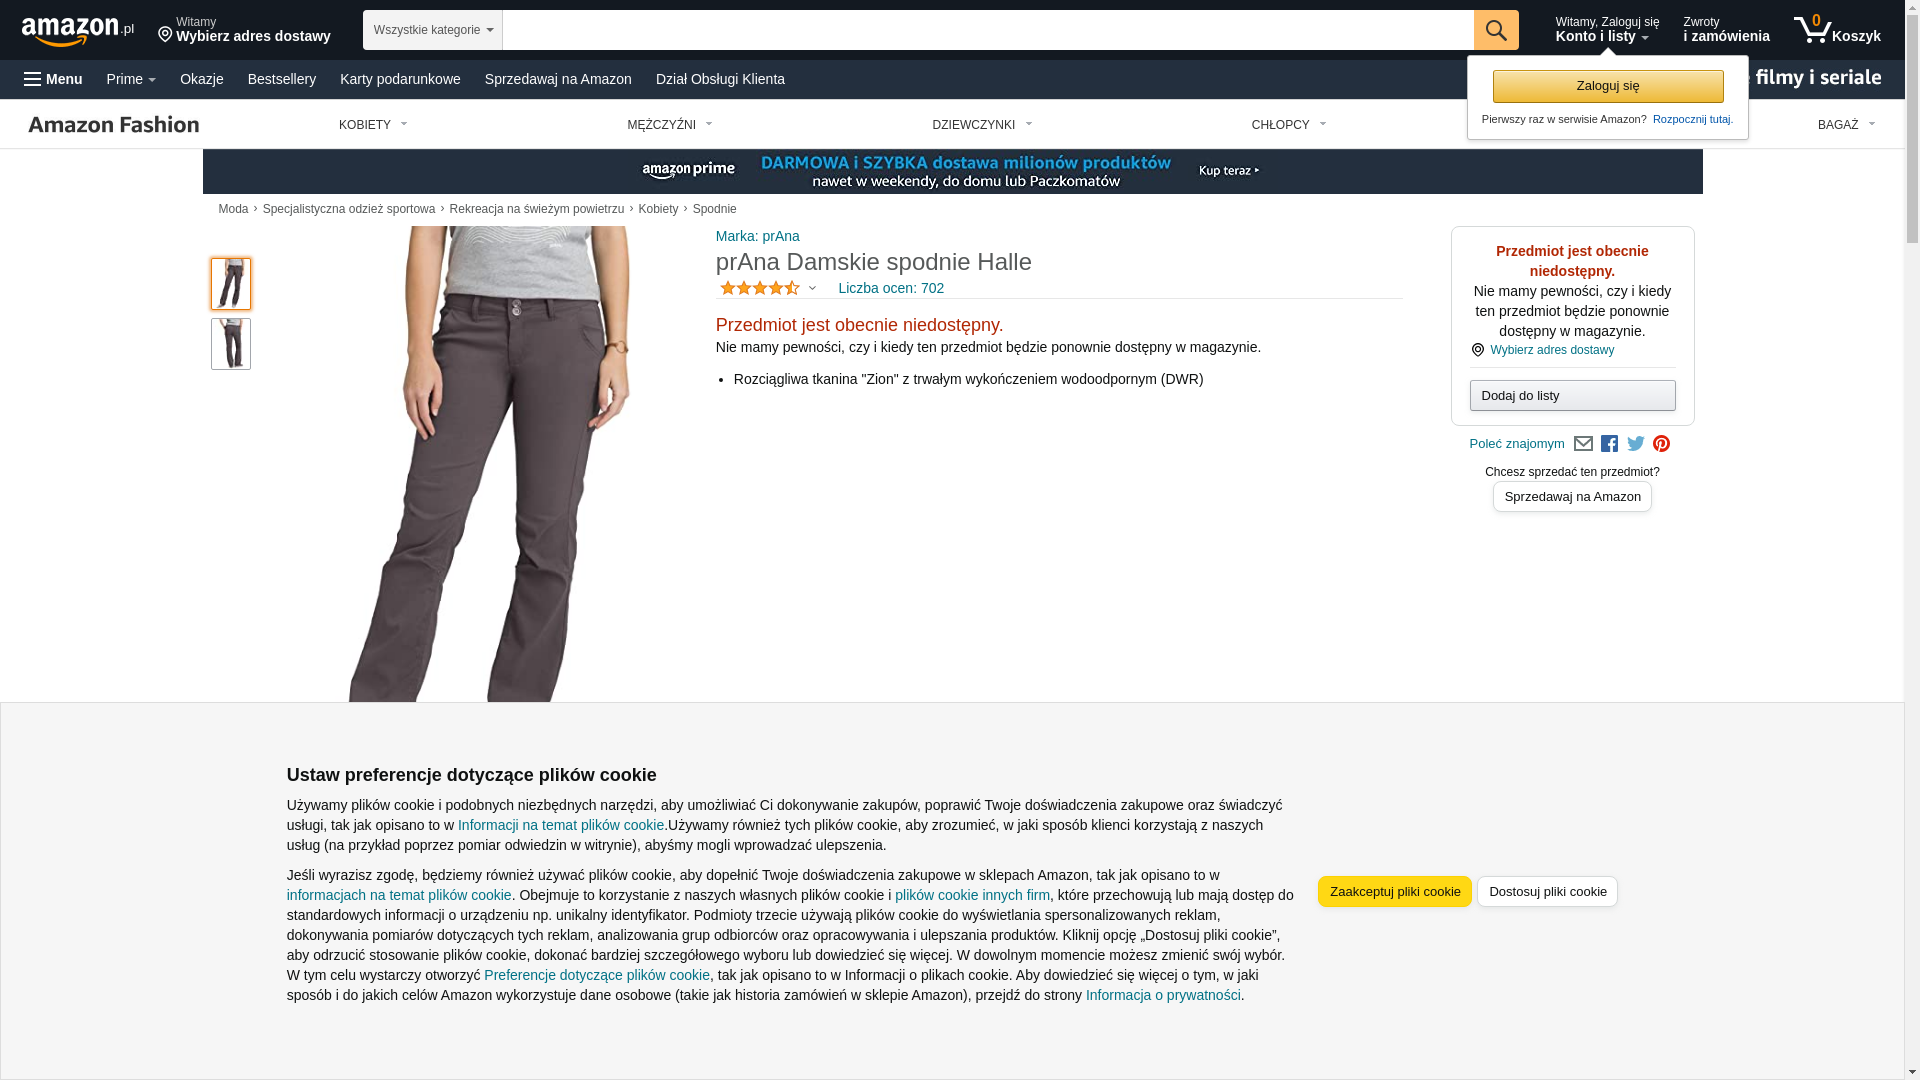1920x1080 pixels.
Task: Open the Karty podarunkowe menu item
Action: click(x=400, y=79)
